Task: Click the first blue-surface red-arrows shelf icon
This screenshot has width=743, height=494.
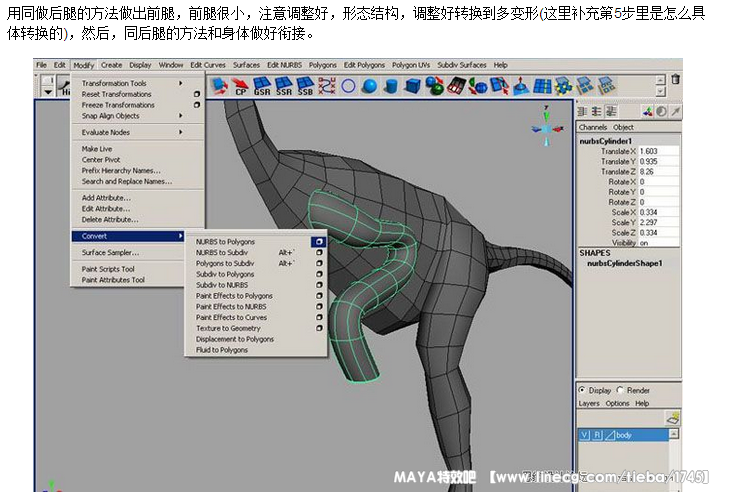Action: [219, 86]
